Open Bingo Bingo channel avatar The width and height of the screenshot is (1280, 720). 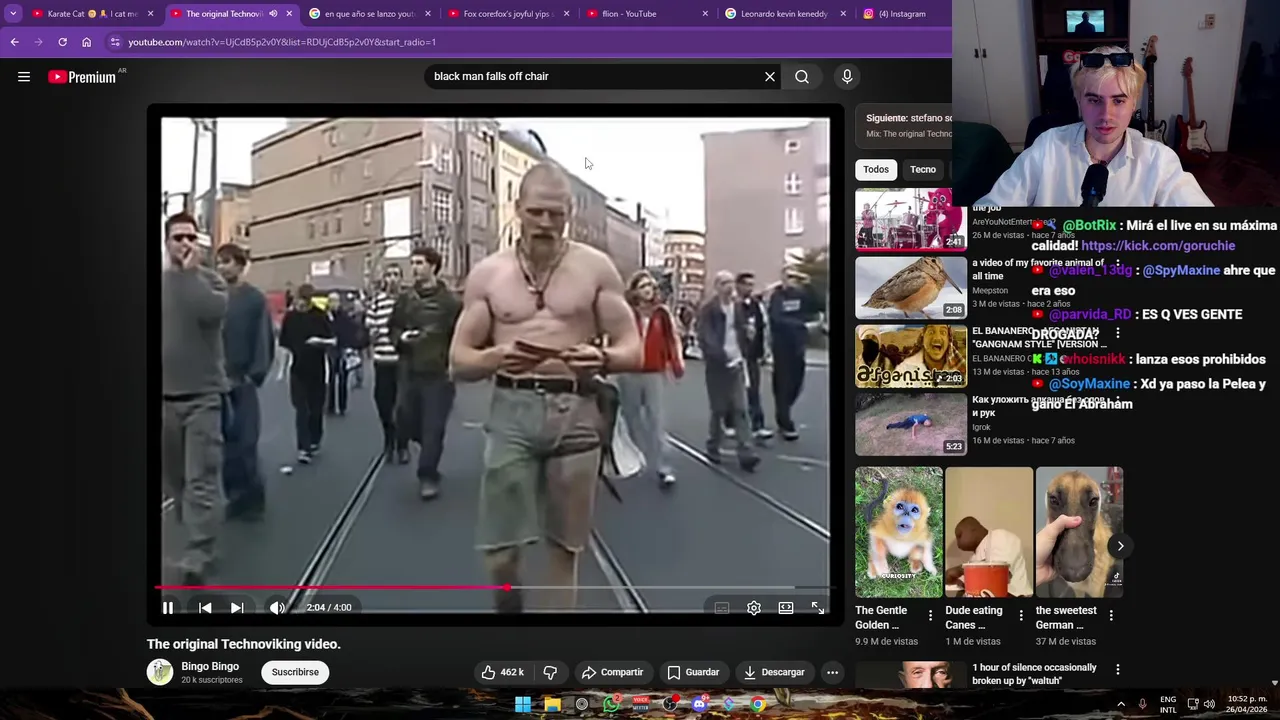click(160, 672)
